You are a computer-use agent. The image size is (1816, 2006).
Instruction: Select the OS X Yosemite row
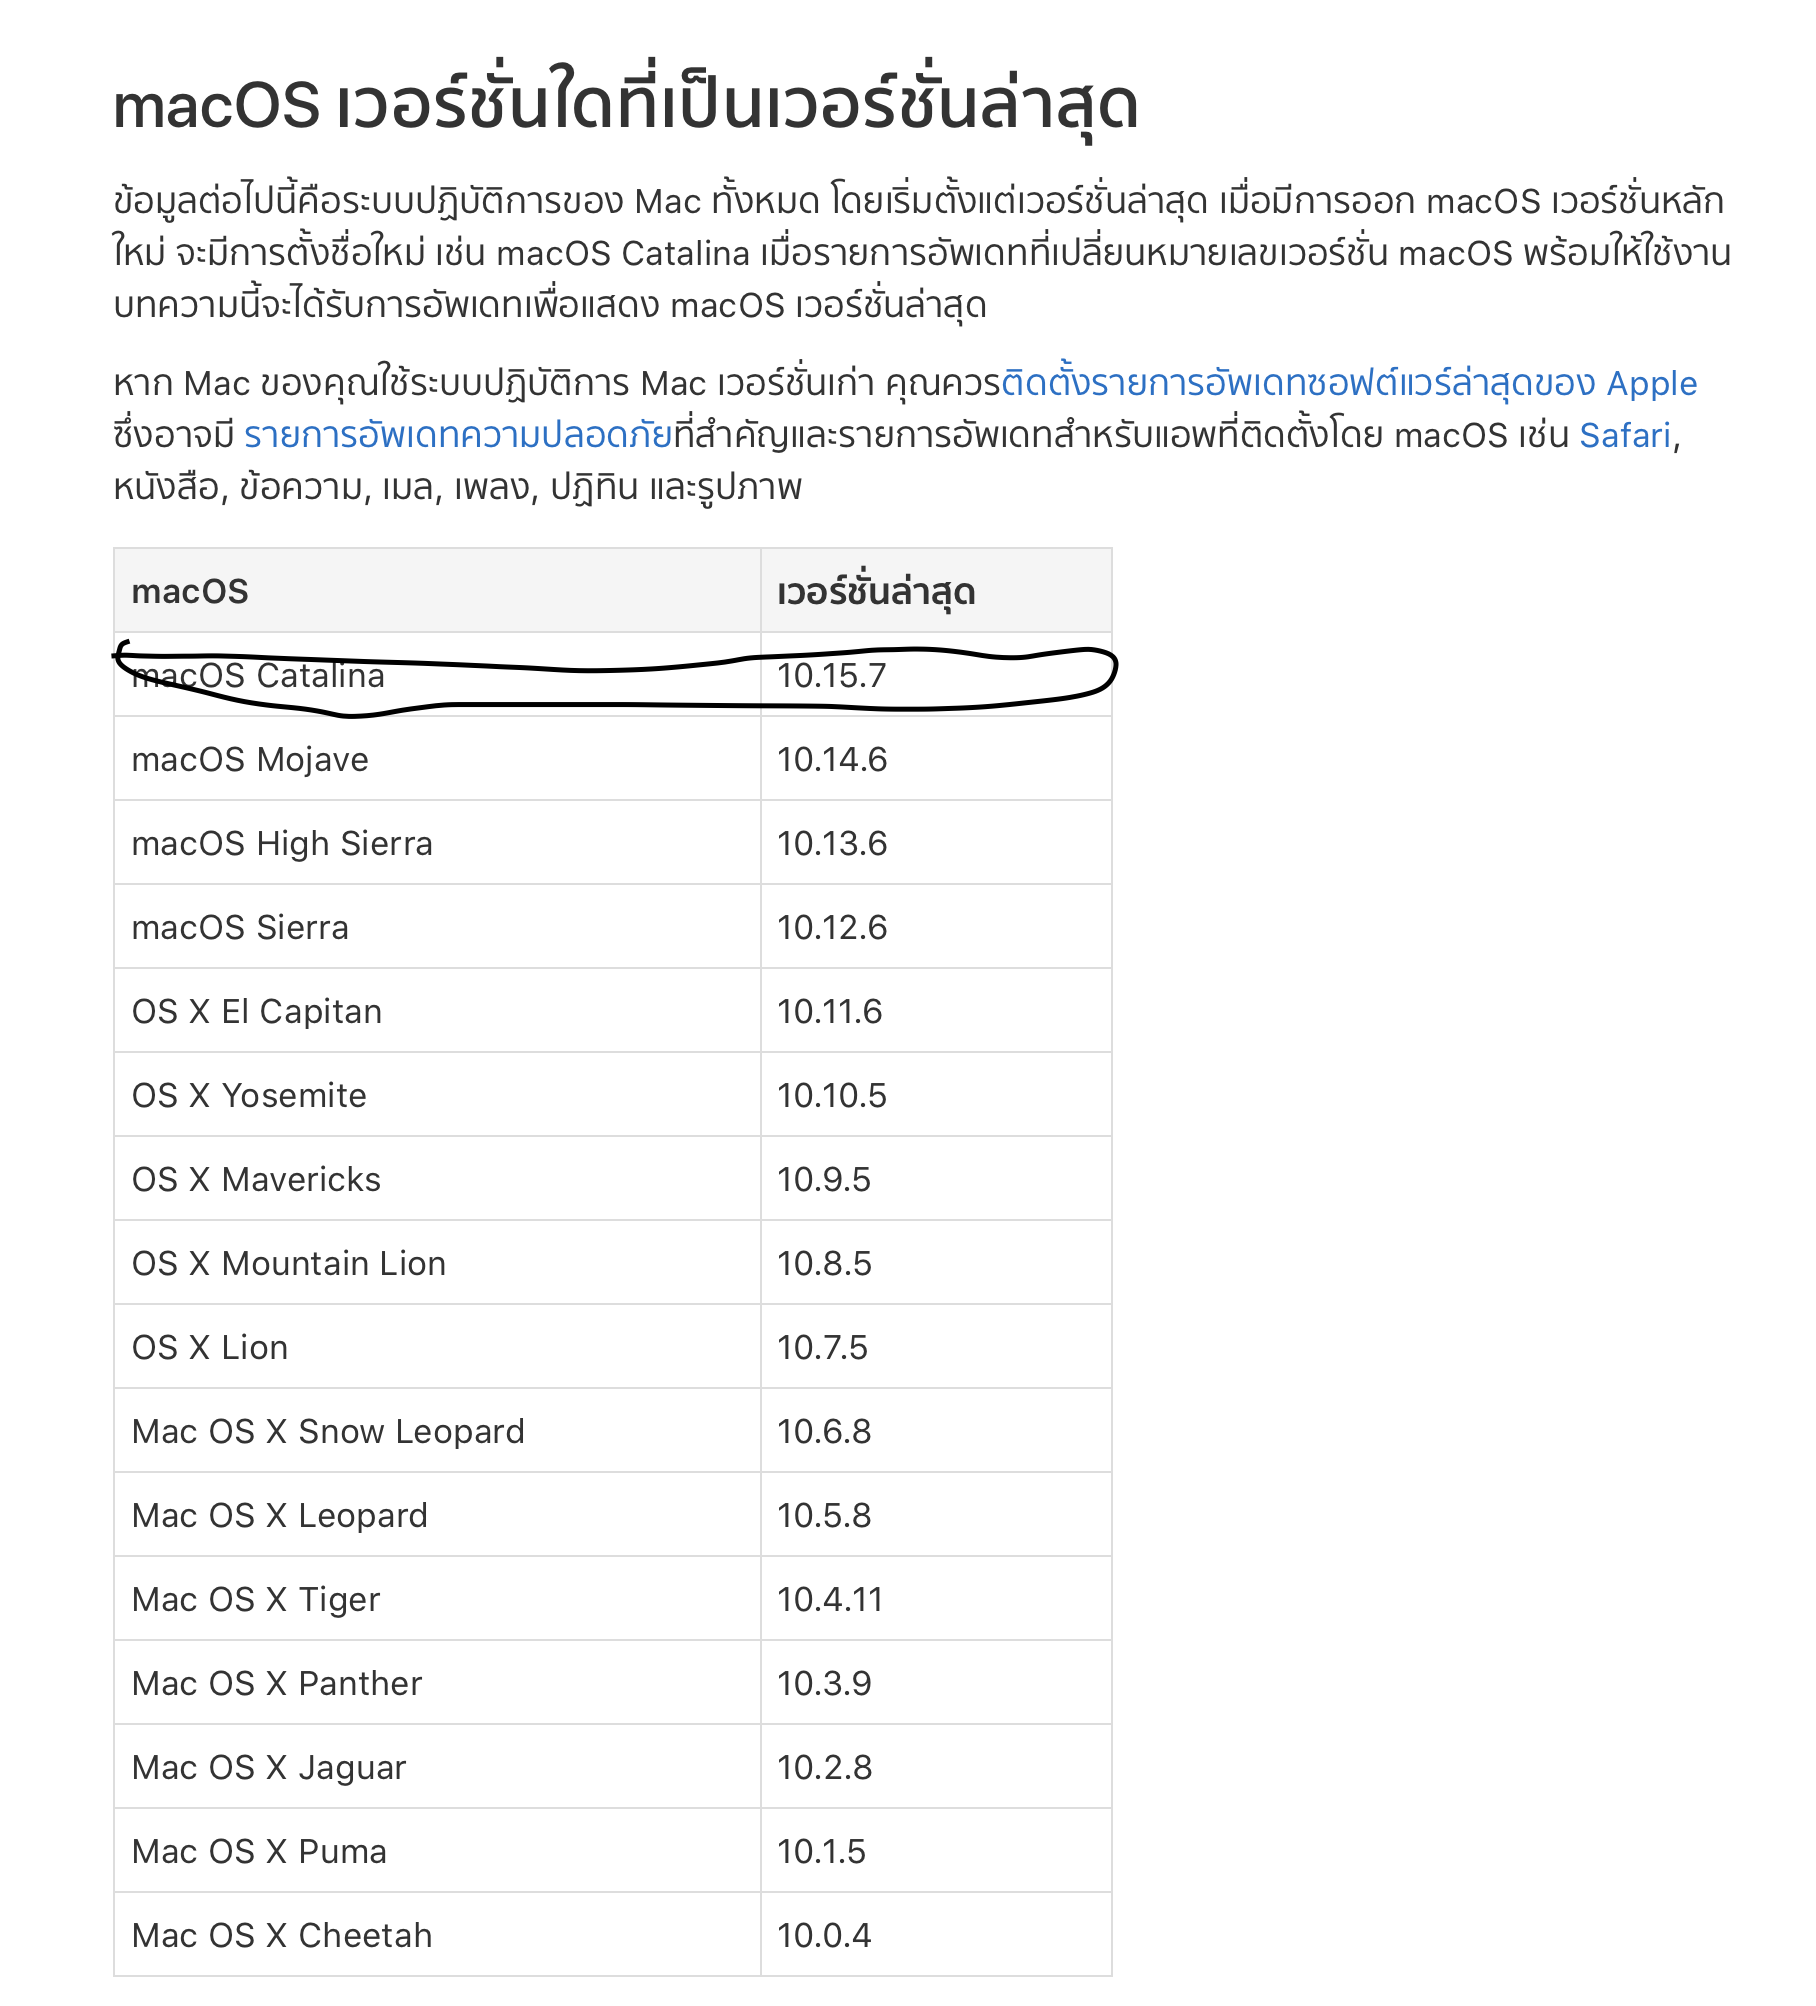pos(612,1095)
